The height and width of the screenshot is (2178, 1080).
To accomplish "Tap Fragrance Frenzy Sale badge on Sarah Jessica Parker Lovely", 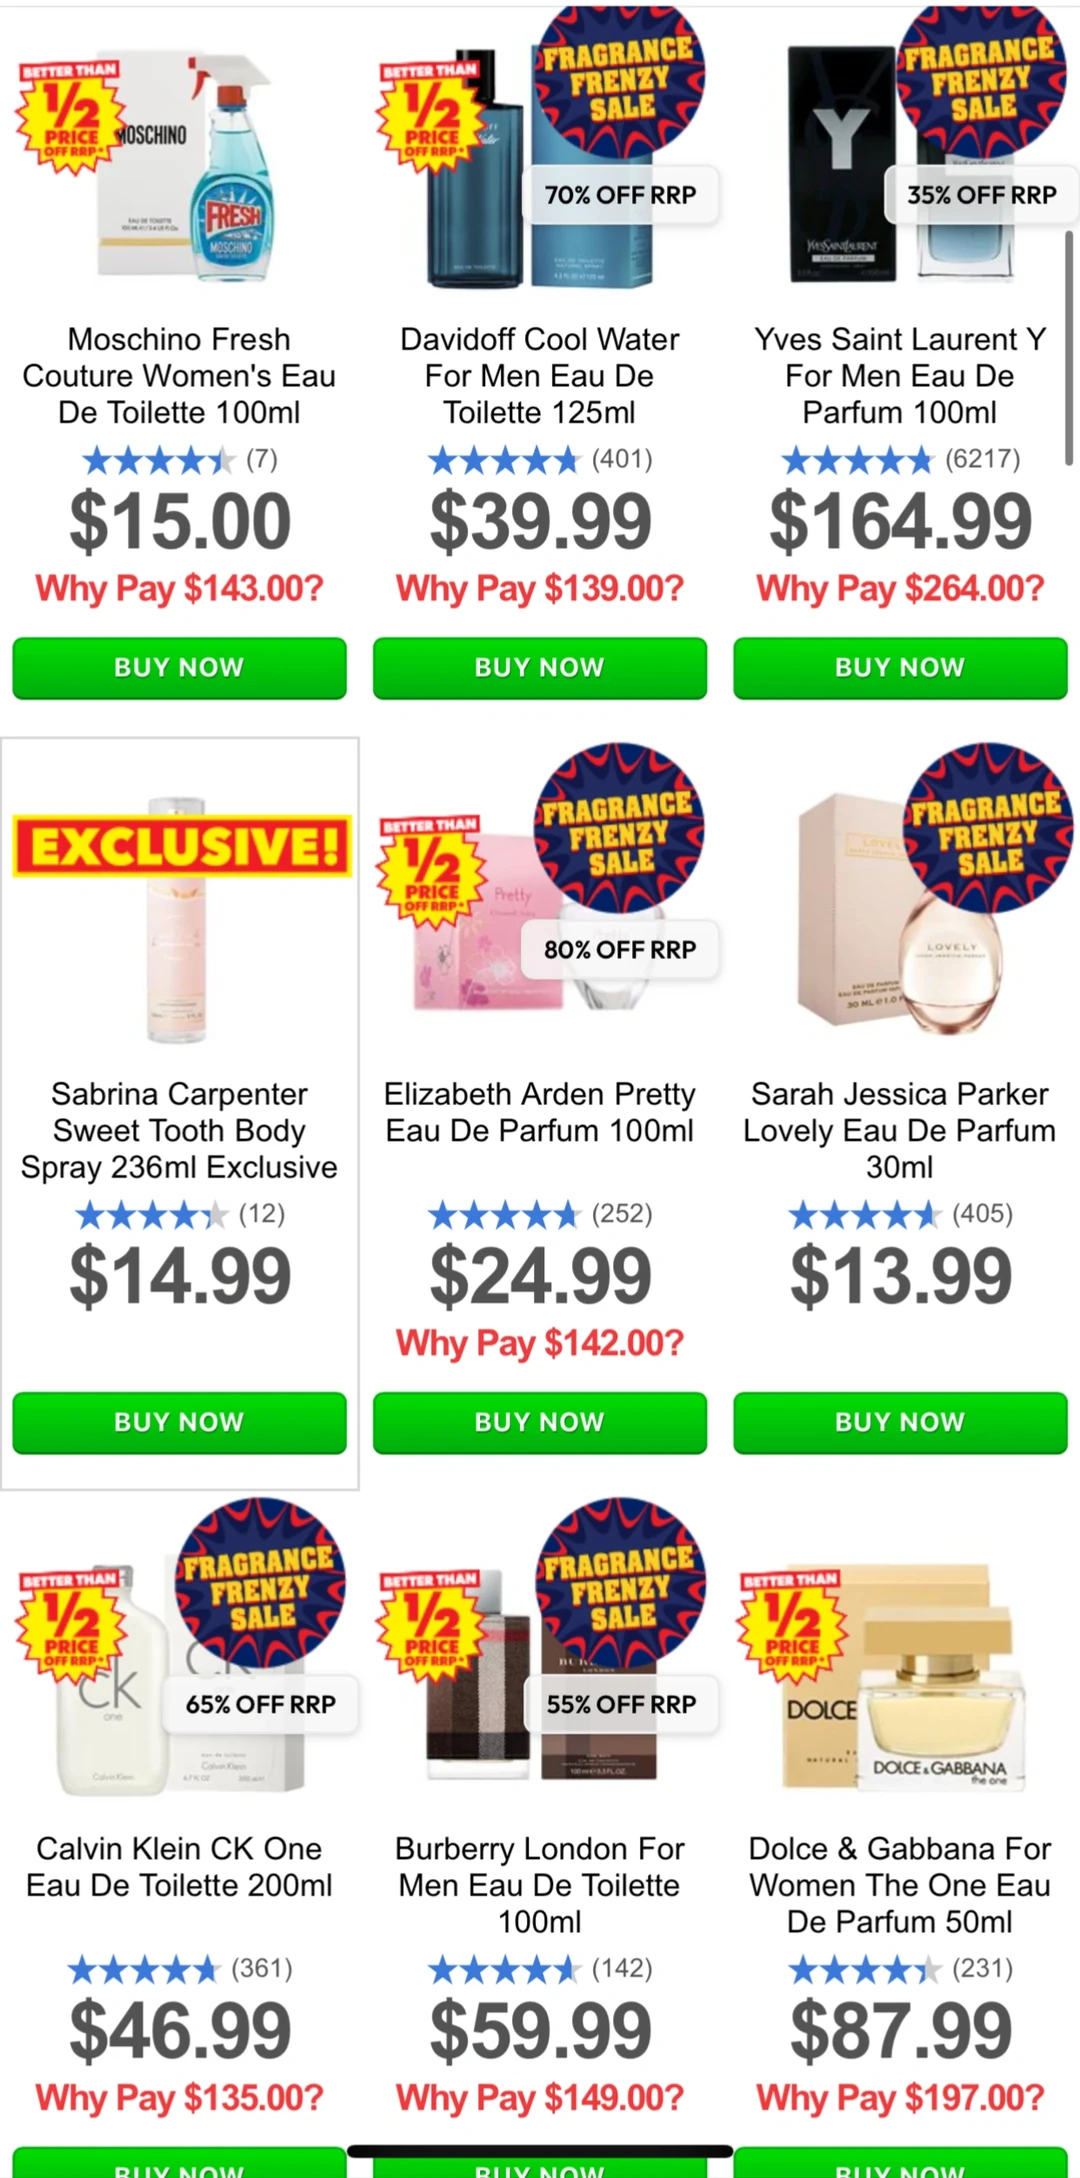I will (988, 829).
